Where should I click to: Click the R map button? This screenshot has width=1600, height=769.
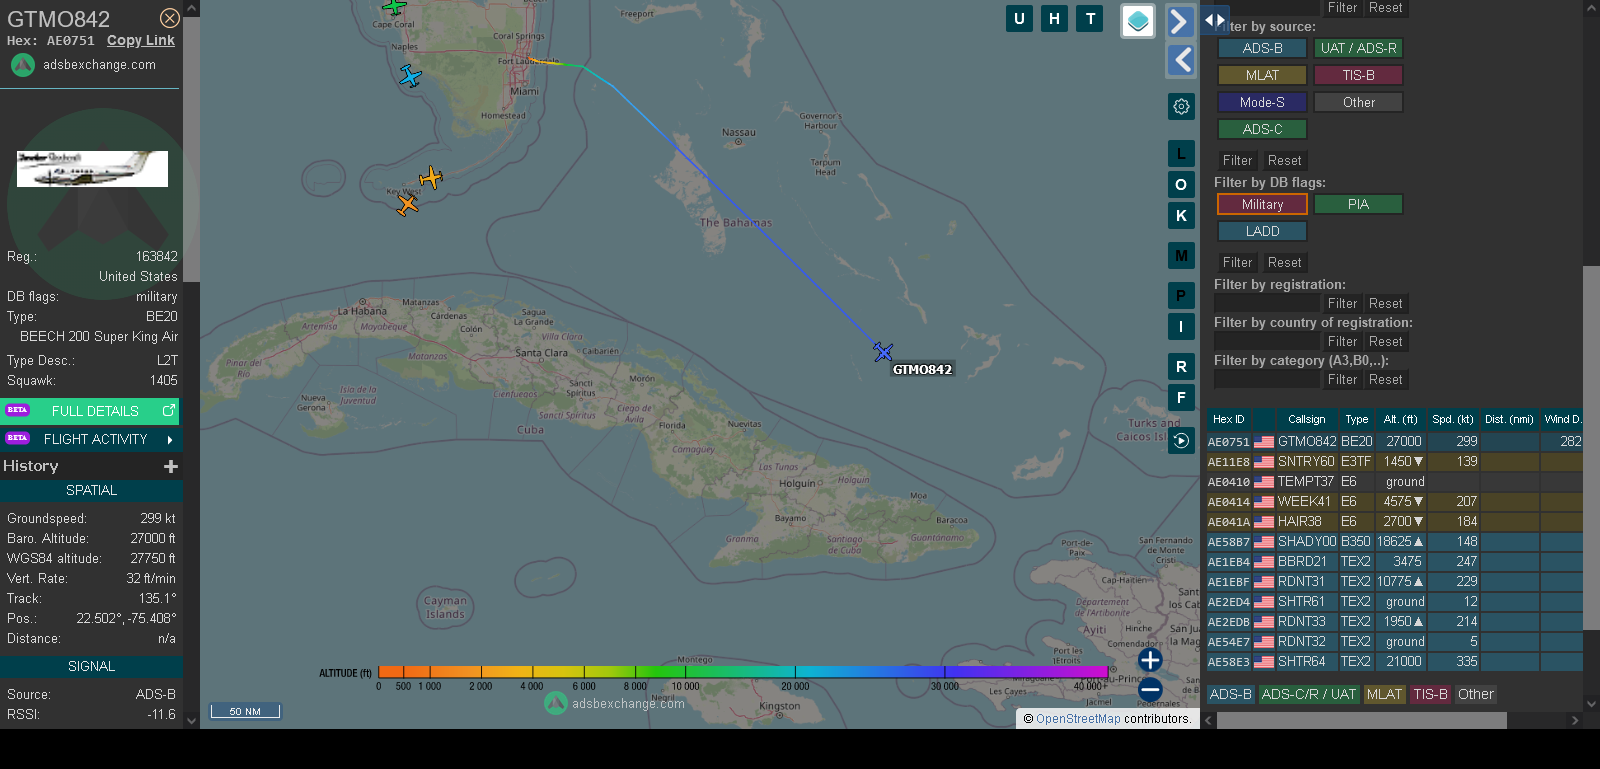pyautogui.click(x=1181, y=367)
